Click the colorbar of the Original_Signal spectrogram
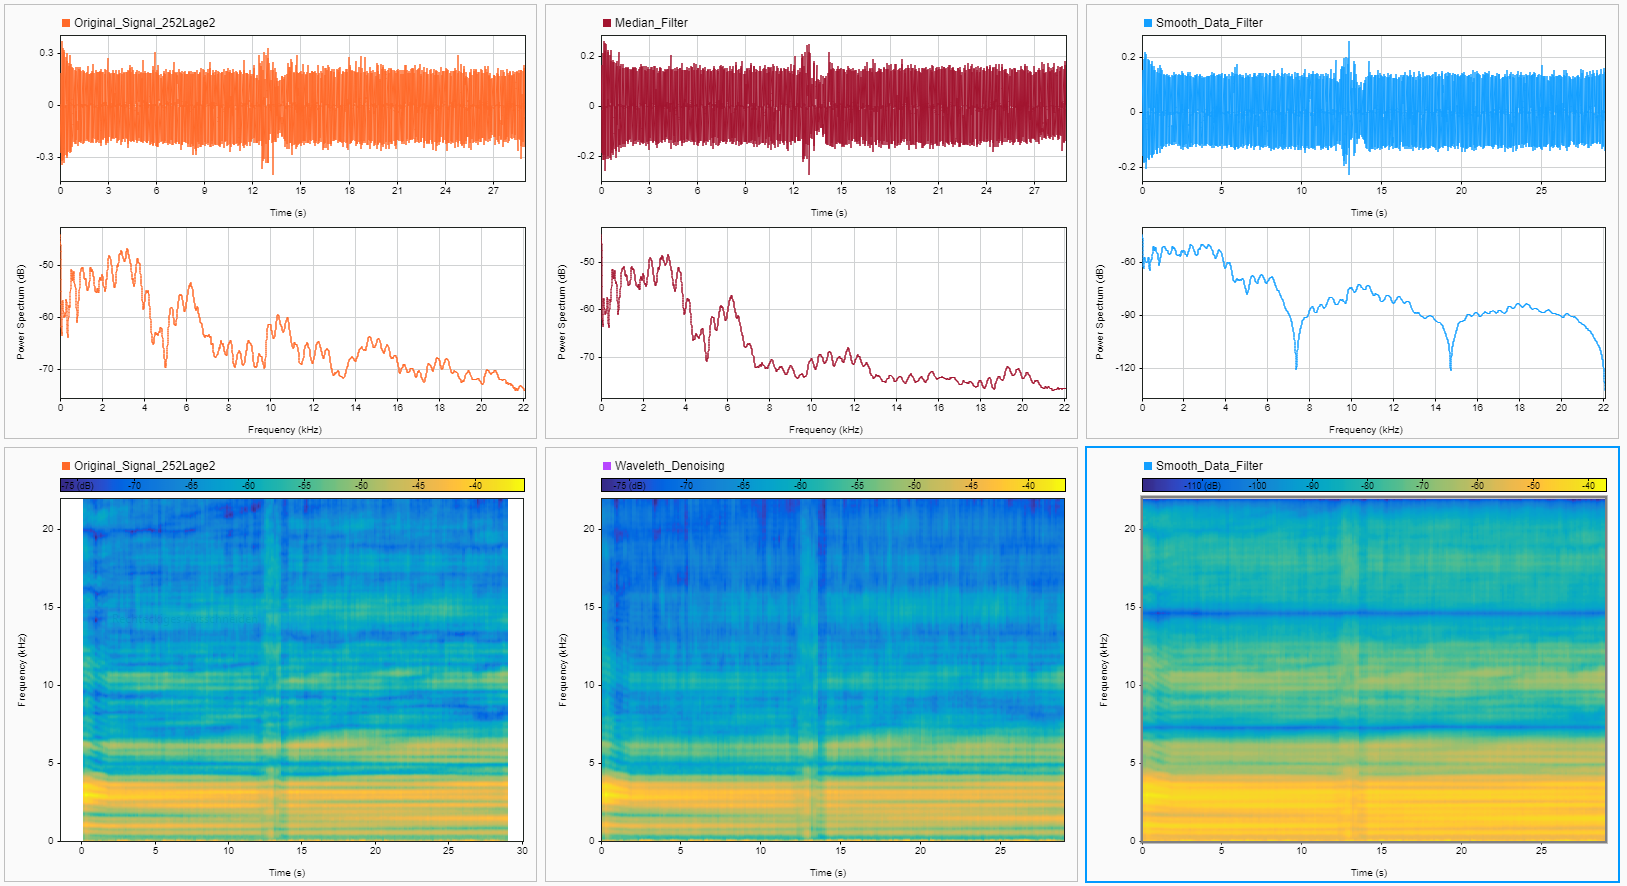Image resolution: width=1627 pixels, height=886 pixels. 292,485
